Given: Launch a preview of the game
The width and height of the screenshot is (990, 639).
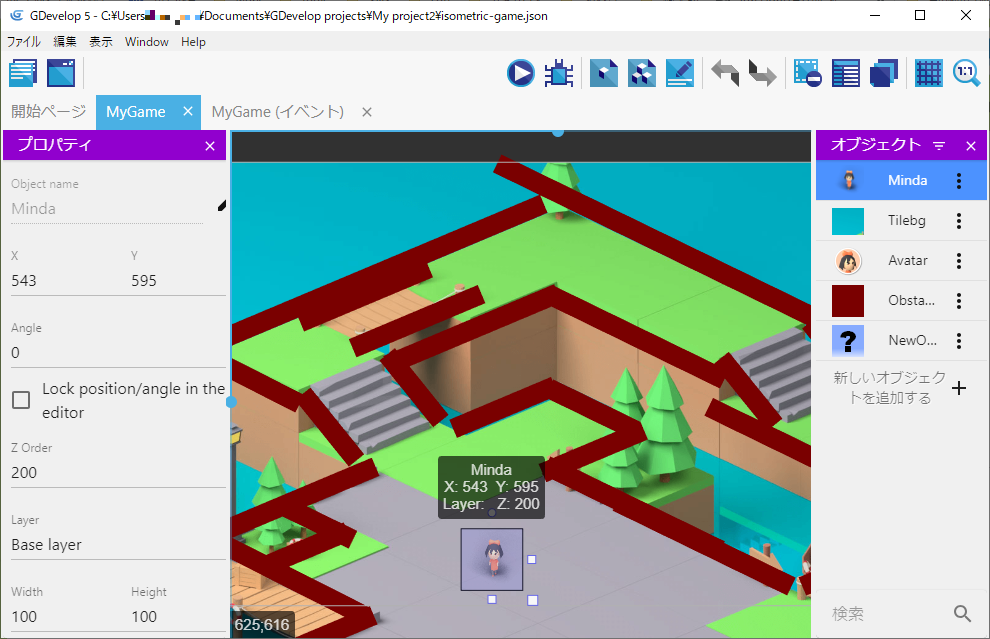Looking at the screenshot, I should [519, 72].
